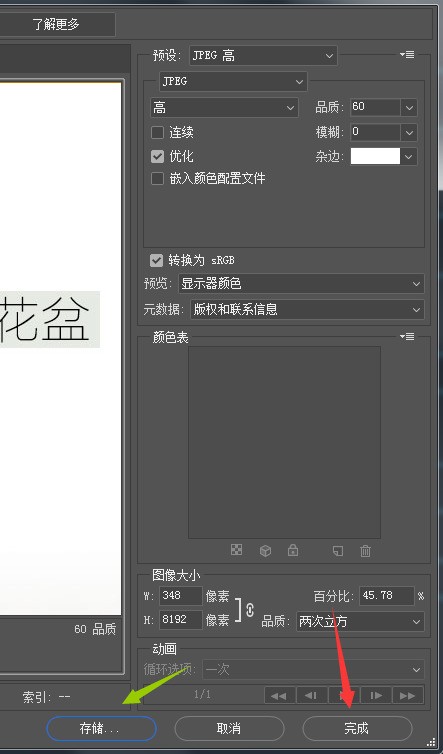Click the trash icon to delete color
443x754 pixels.
coord(366,551)
